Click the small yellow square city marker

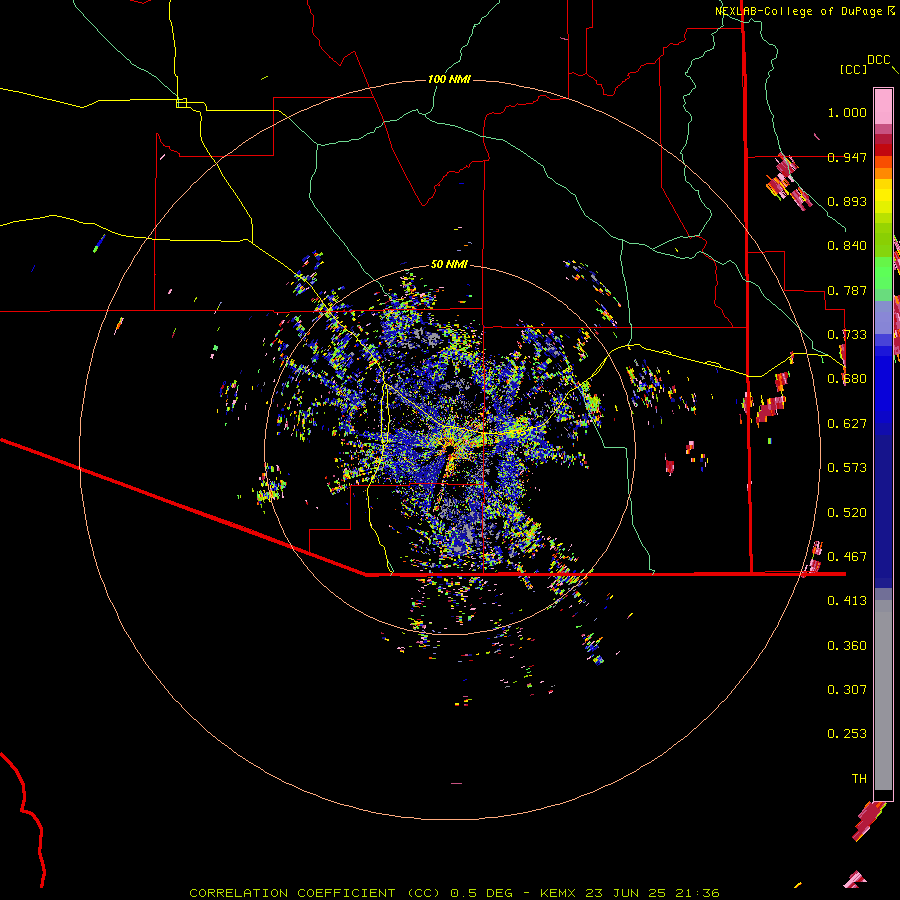click(x=181, y=103)
